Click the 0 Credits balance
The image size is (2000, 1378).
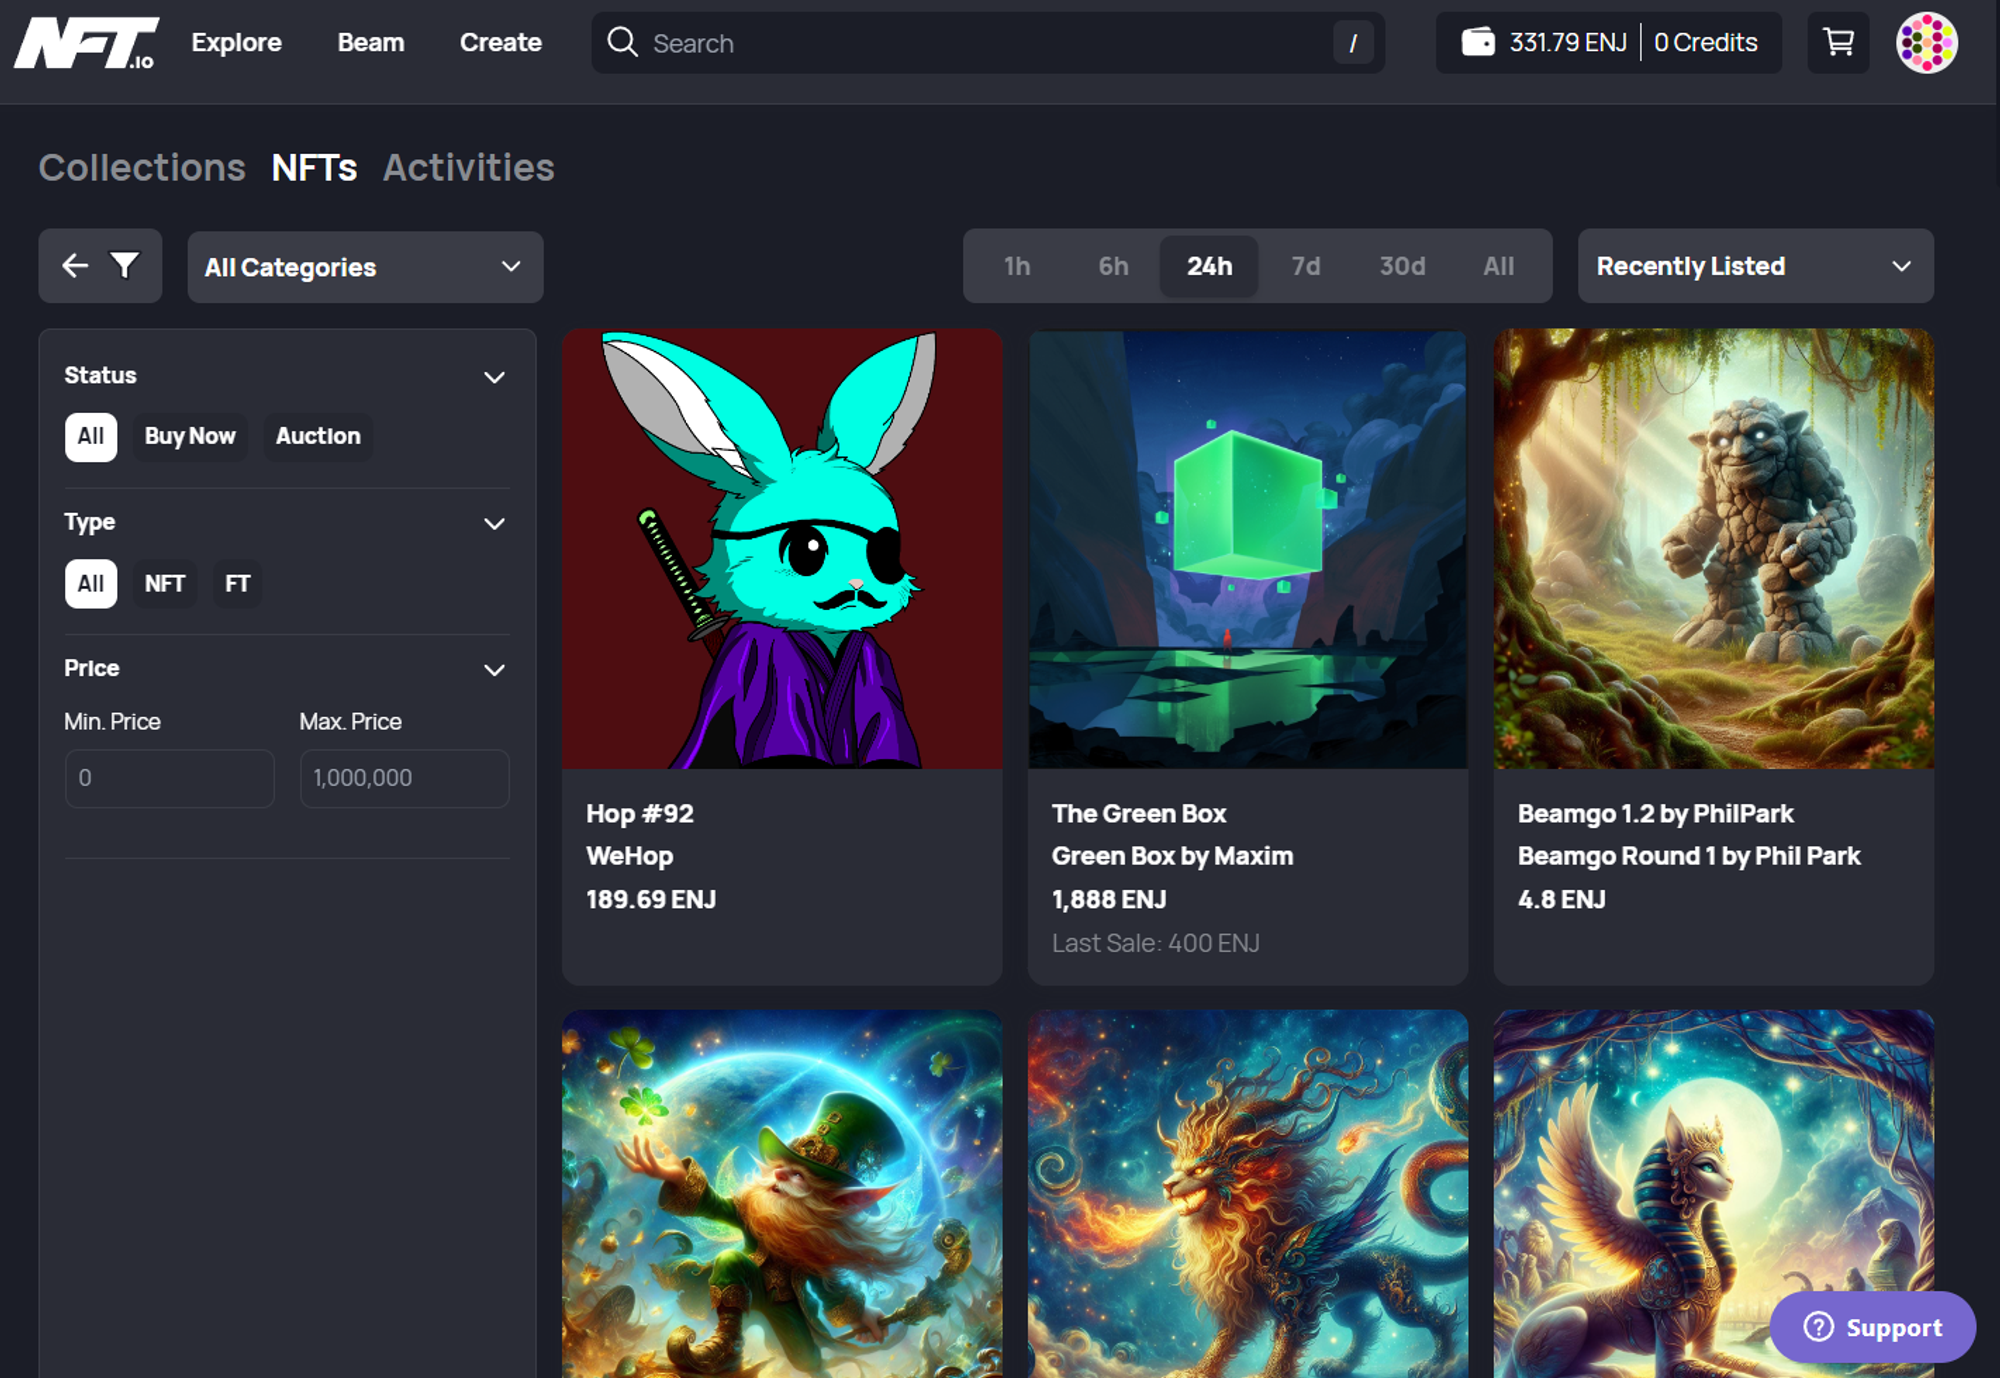[x=1706, y=42]
